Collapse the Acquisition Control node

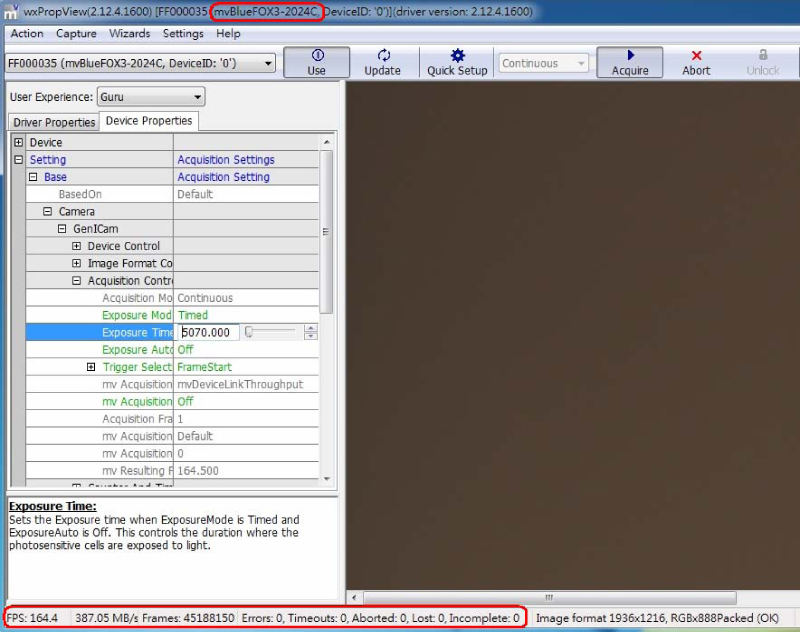[77, 281]
